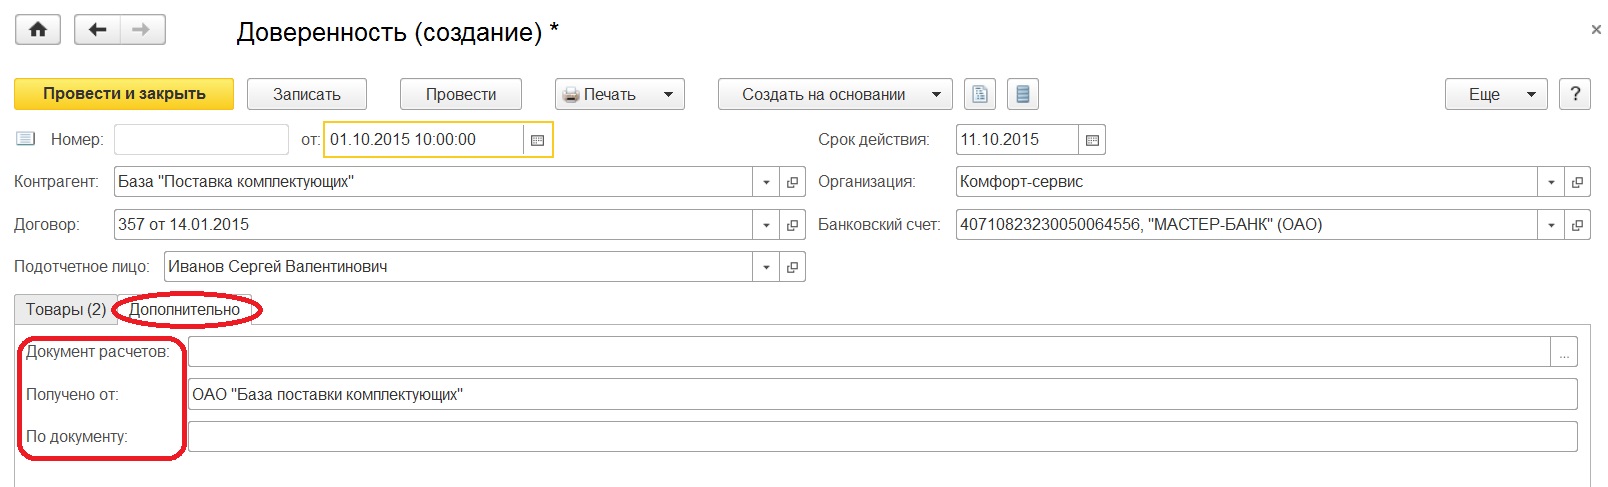
Task: Expand the Договор dropdown arrow
Action: [x=766, y=225]
